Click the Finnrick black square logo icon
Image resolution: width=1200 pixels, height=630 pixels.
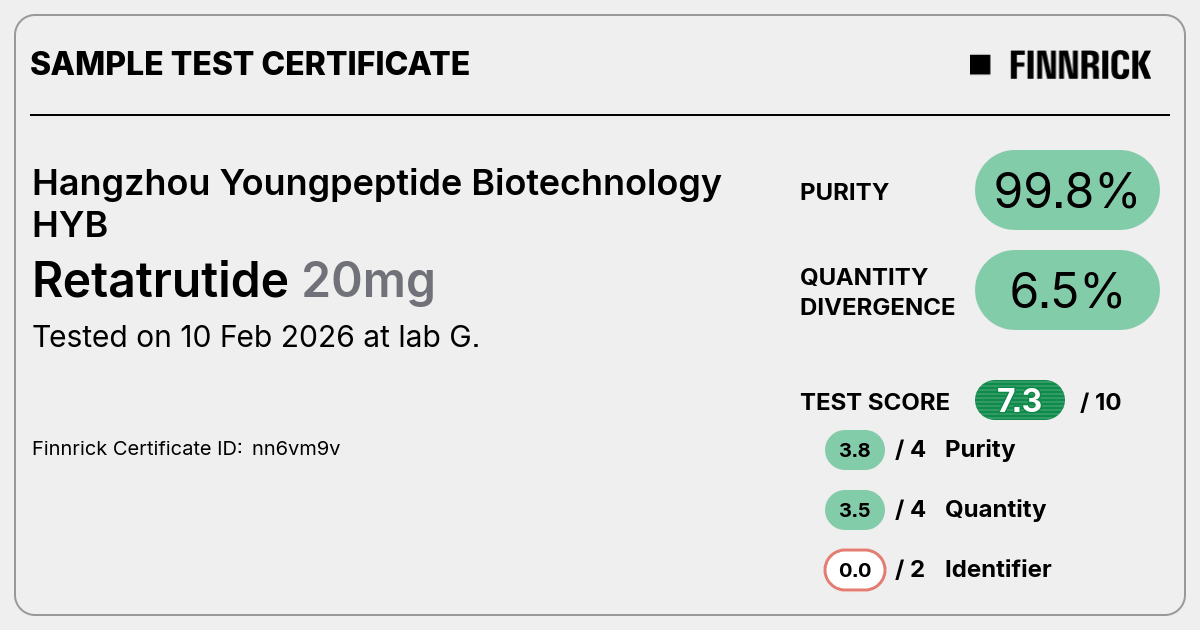980,65
